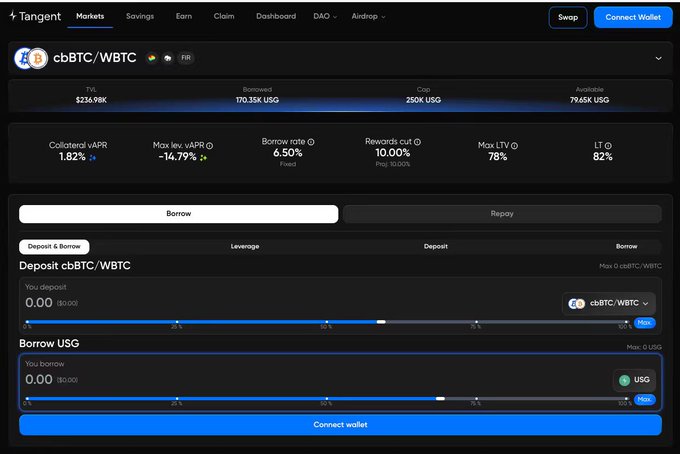Click Max on the deposit slider

[644, 323]
